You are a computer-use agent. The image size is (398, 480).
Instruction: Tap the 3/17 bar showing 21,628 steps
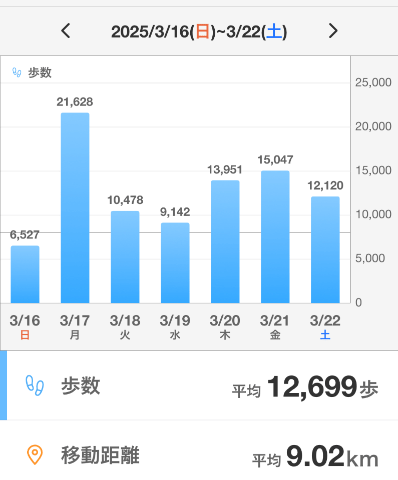pyautogui.click(x=75, y=208)
